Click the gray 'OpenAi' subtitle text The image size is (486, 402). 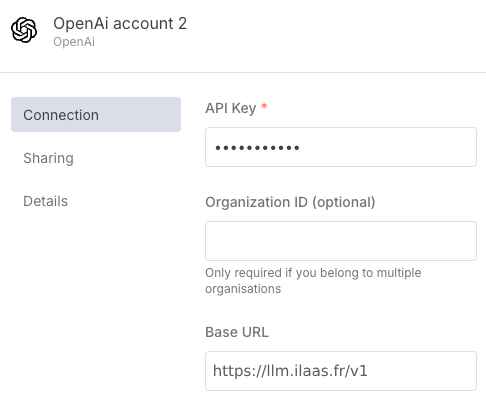coord(74,42)
